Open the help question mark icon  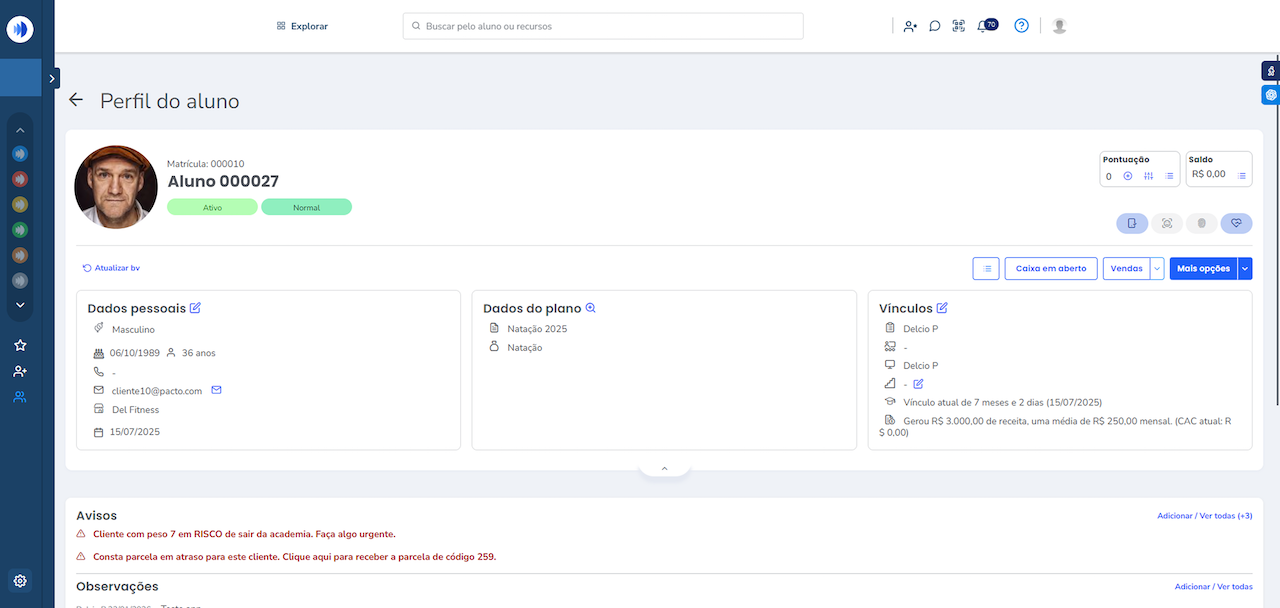(1021, 26)
